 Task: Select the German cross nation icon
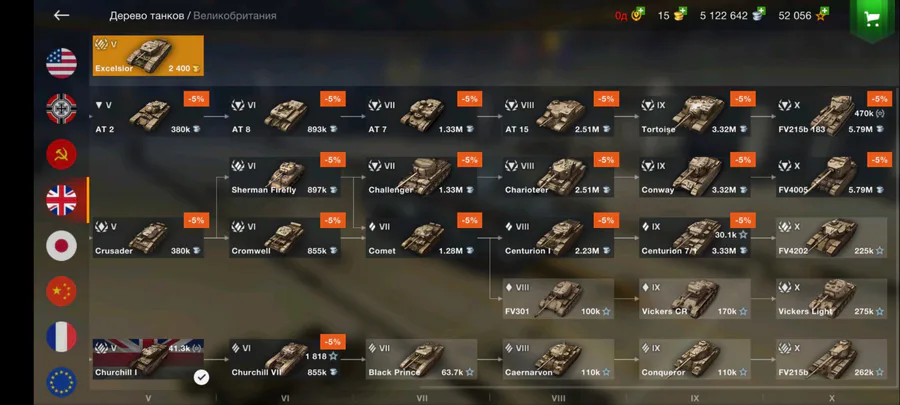61,109
